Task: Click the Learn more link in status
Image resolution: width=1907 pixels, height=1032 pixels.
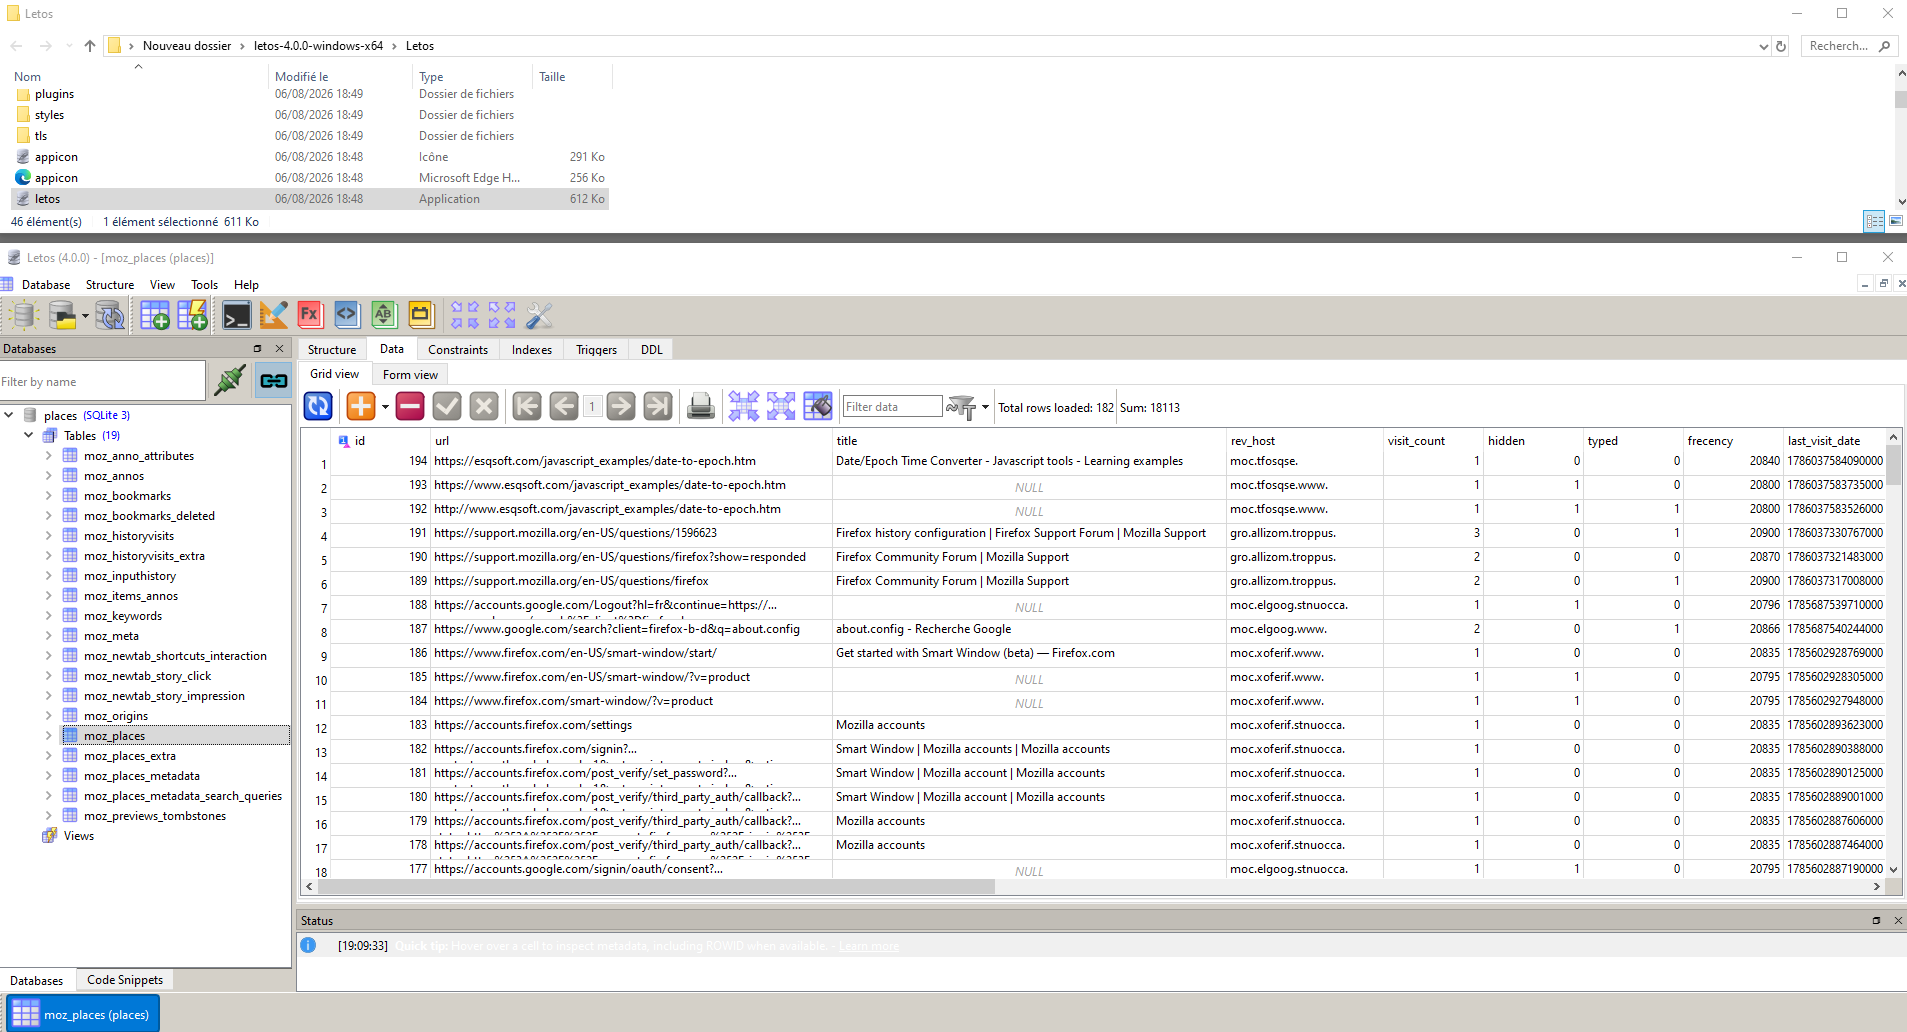Action: [x=869, y=946]
